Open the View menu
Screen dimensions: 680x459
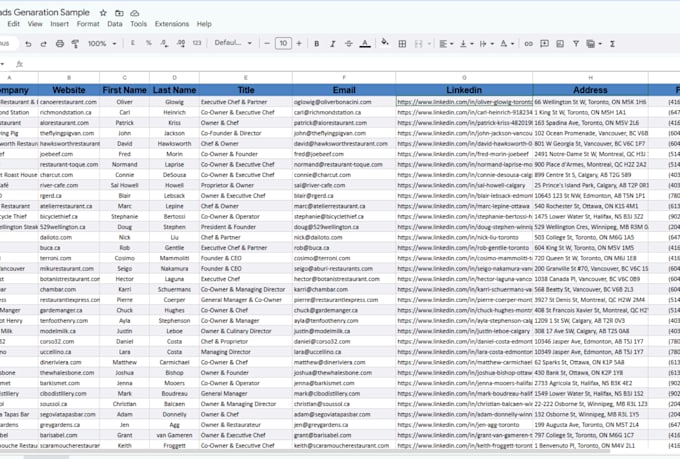[35, 24]
